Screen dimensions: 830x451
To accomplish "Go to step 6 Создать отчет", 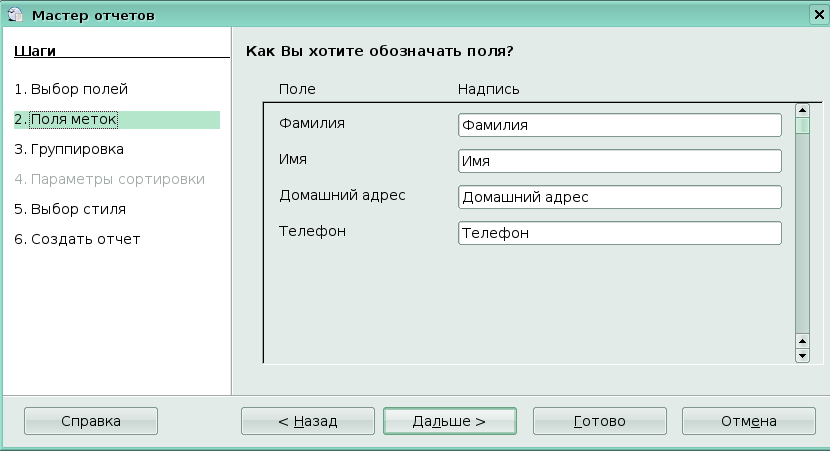I will click(77, 239).
